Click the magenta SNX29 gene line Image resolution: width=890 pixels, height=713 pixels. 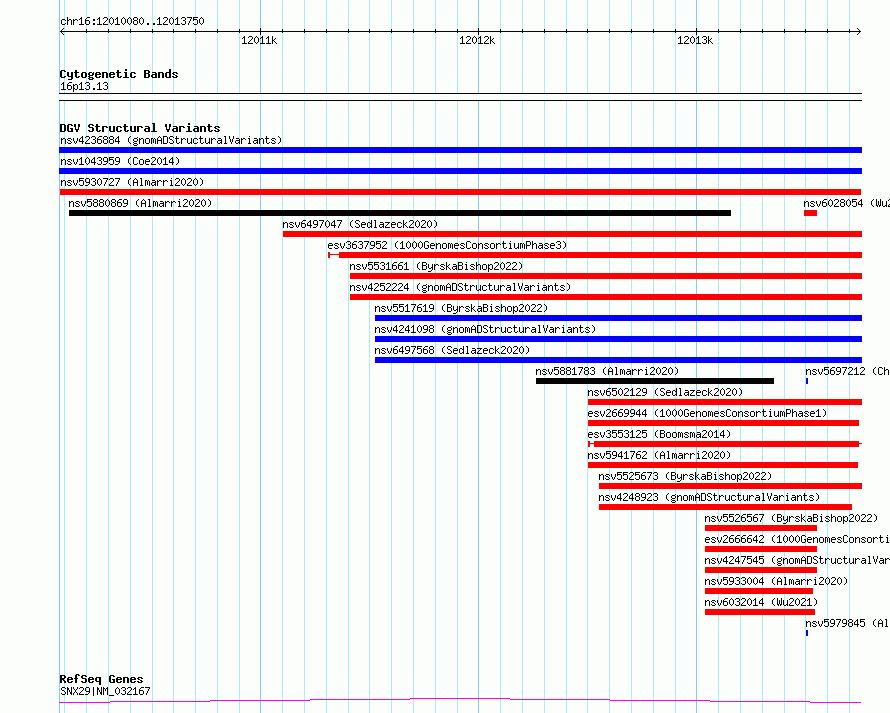(x=460, y=701)
